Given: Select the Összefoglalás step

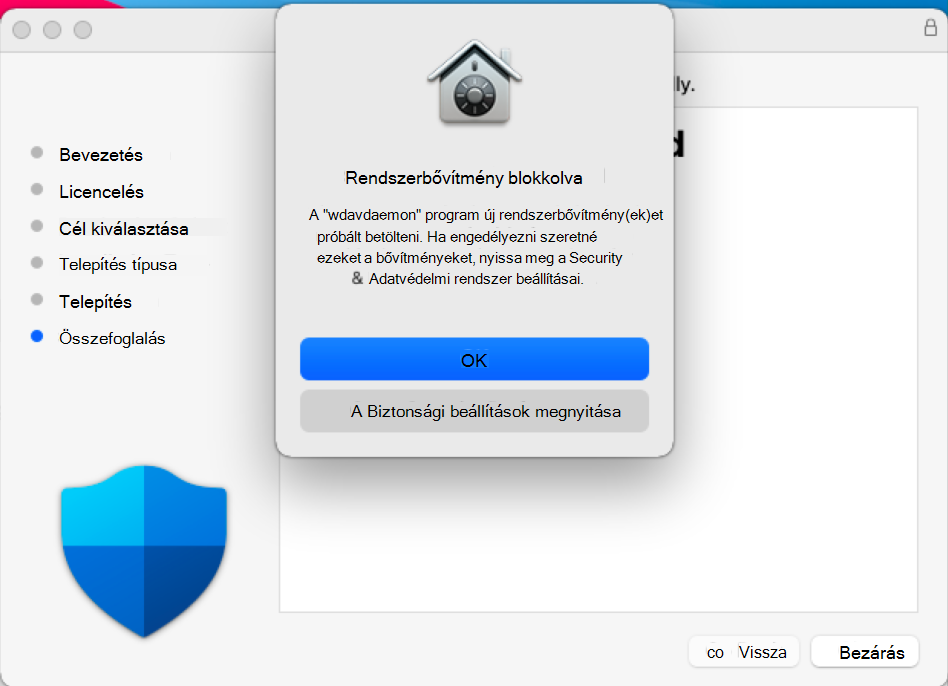Looking at the screenshot, I should coord(112,338).
